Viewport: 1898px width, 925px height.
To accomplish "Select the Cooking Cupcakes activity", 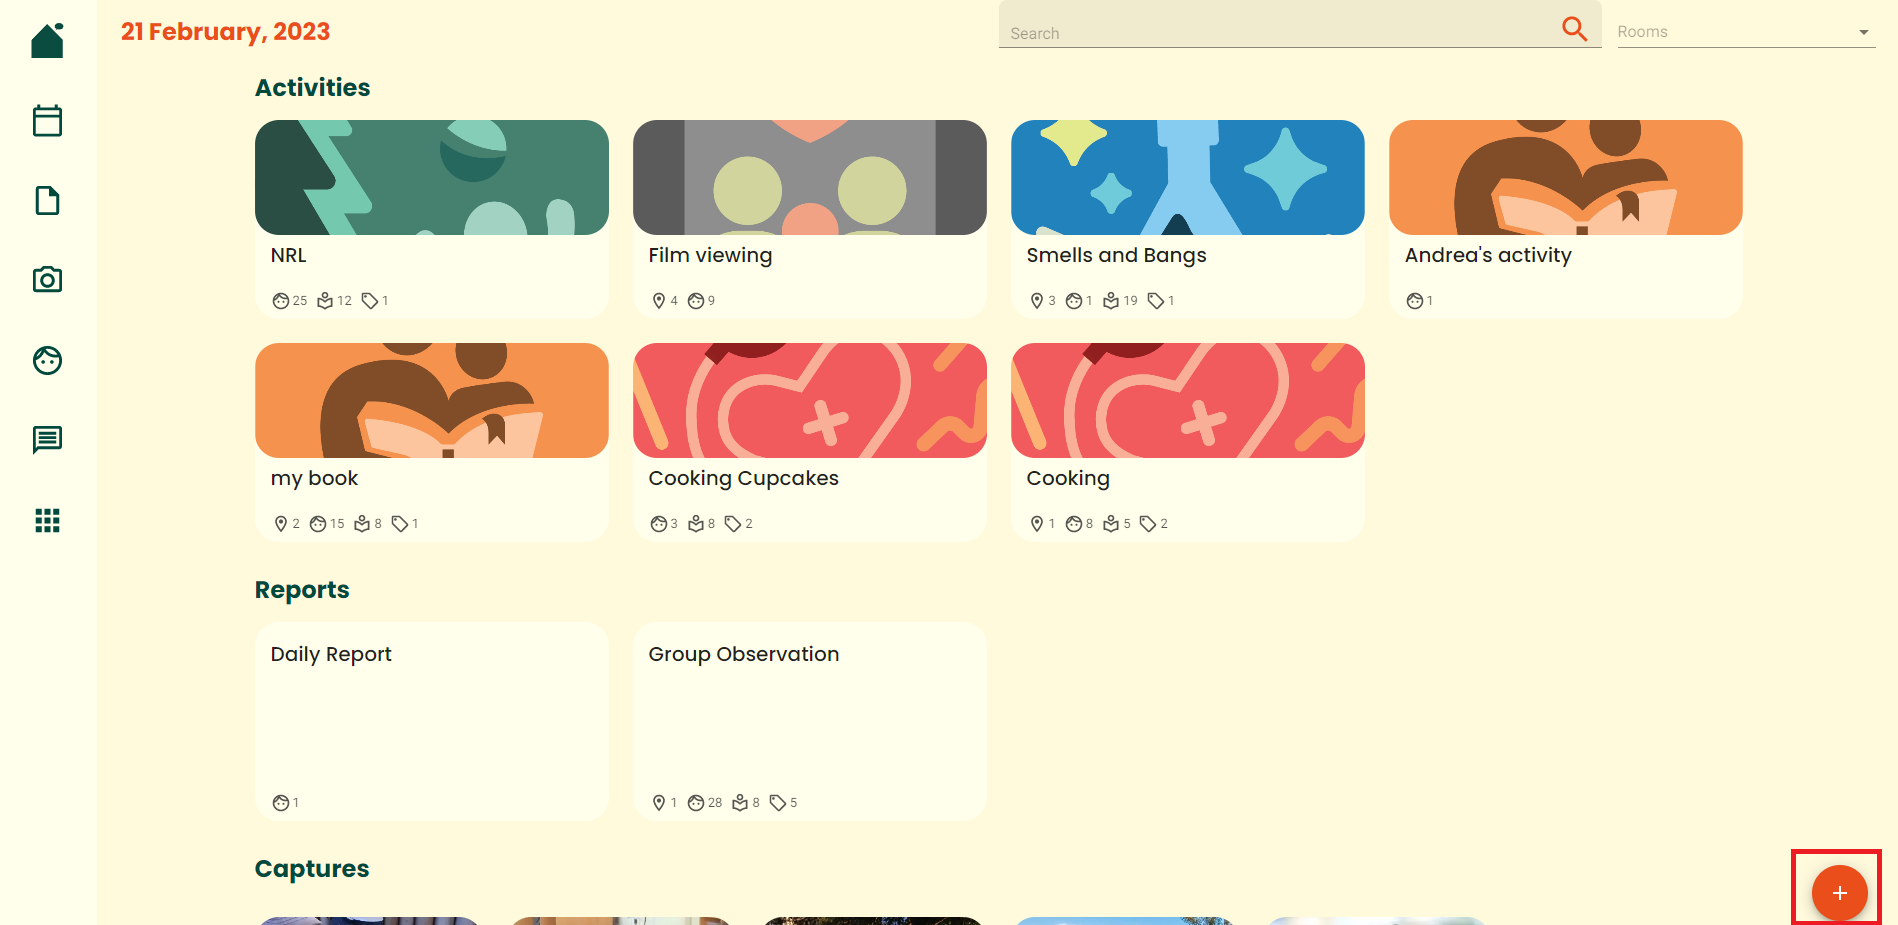I will pyautogui.click(x=810, y=442).
